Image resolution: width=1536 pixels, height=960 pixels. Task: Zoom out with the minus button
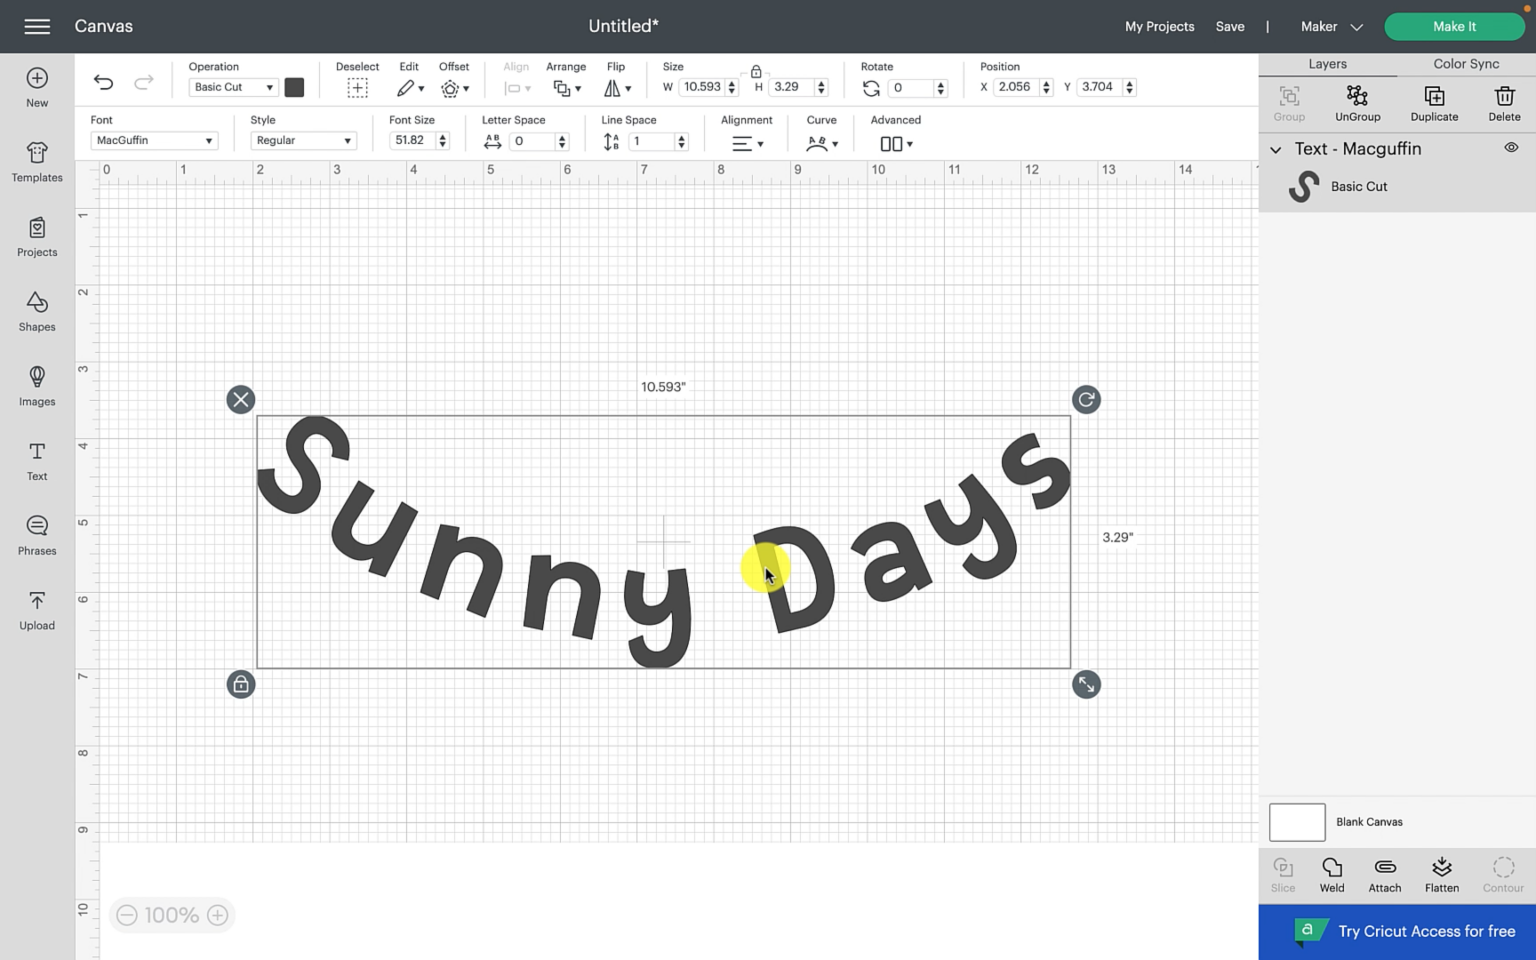point(127,915)
